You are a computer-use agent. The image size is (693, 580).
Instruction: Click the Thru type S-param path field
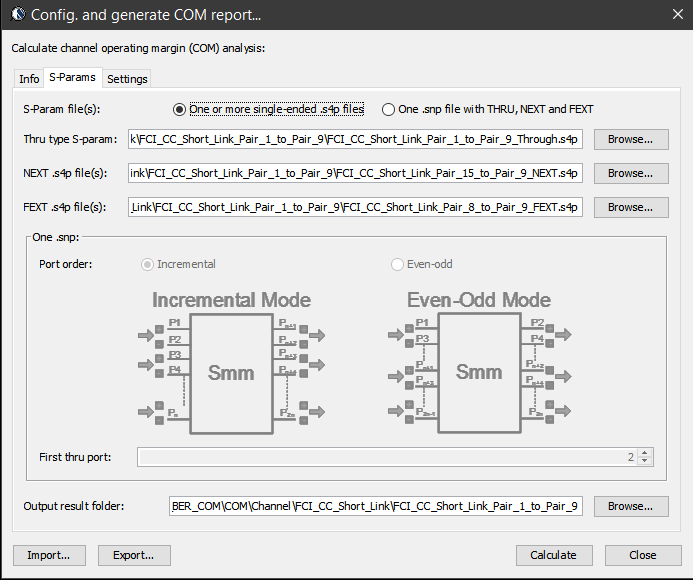(356, 139)
